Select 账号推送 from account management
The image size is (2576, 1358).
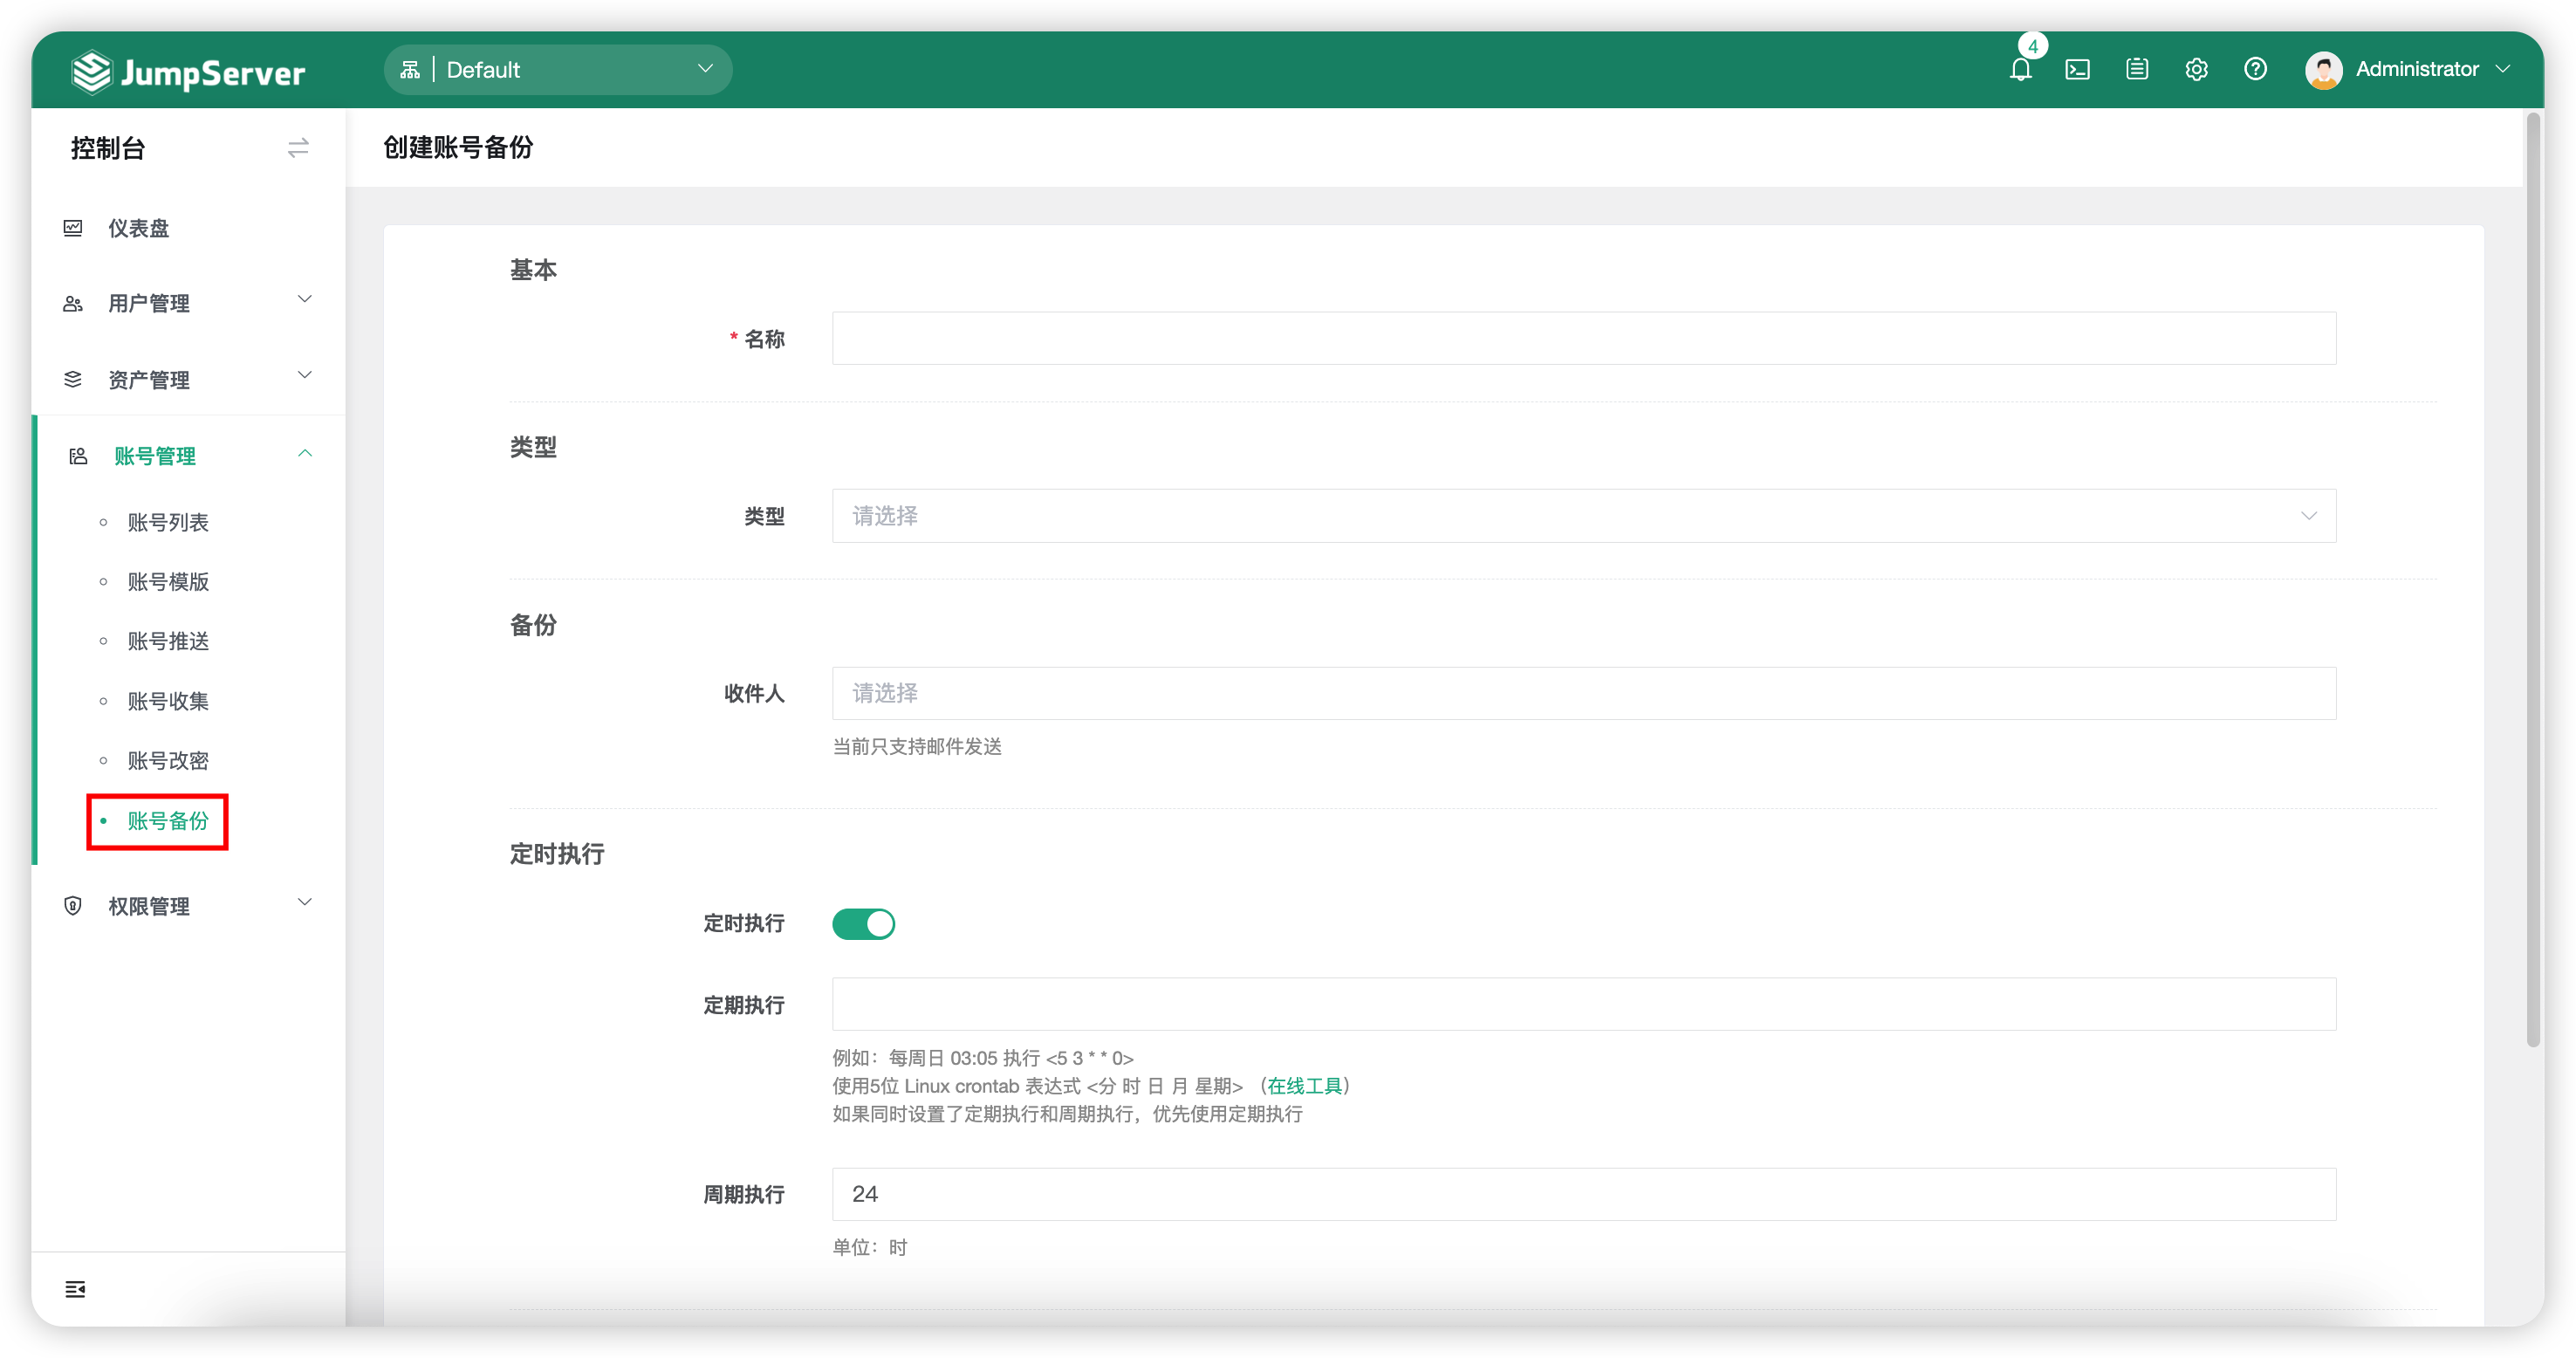pyautogui.click(x=168, y=641)
